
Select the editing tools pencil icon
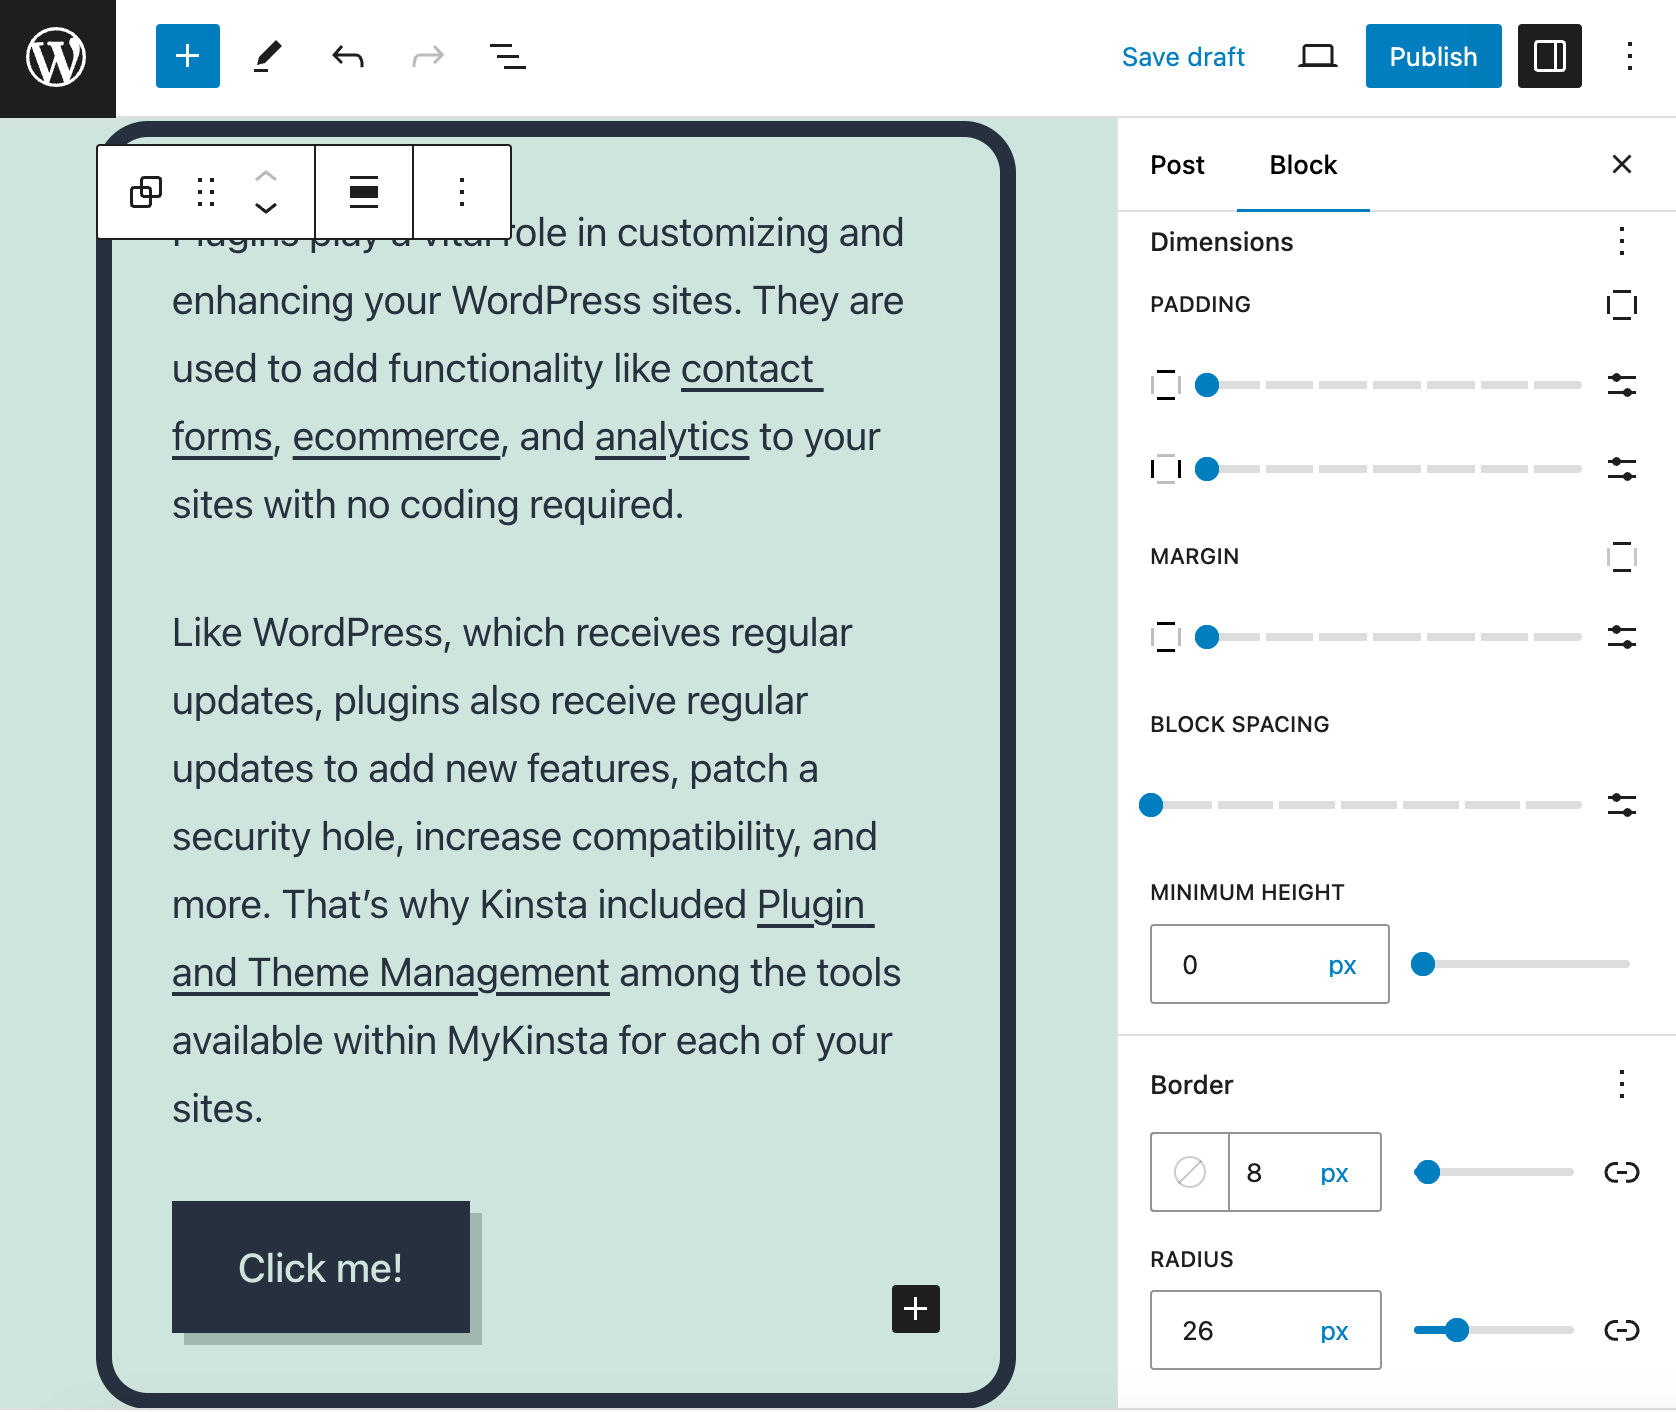(265, 57)
